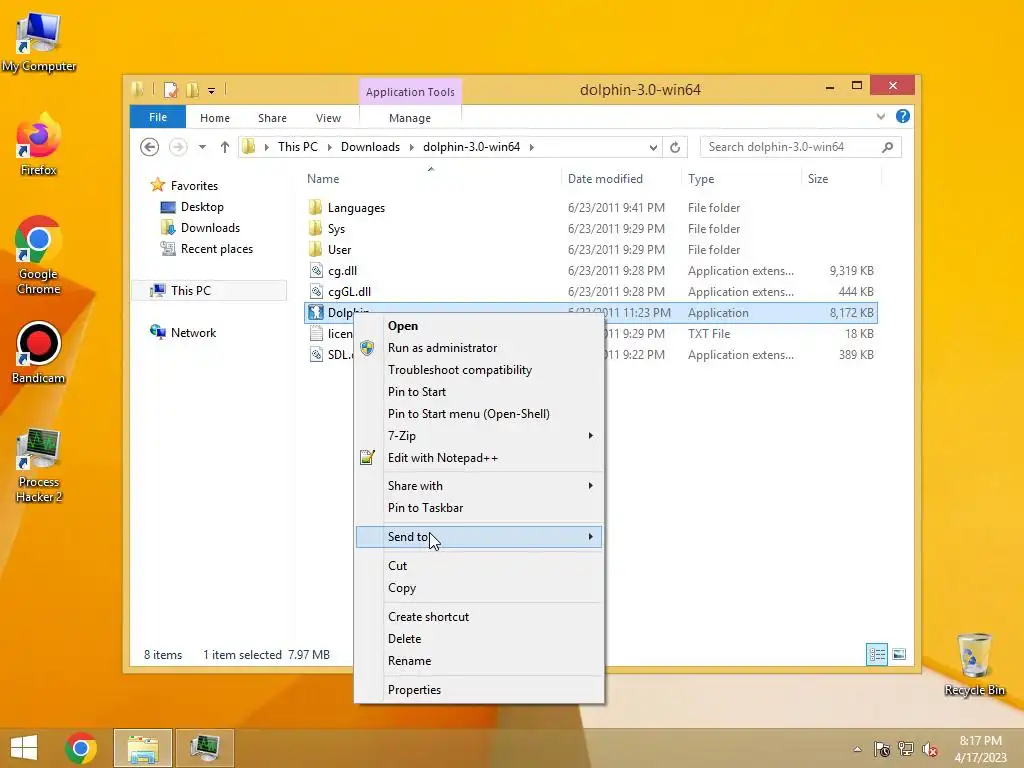1024x768 pixels.
Task: Open the Manage ribbon tab
Action: tap(409, 118)
